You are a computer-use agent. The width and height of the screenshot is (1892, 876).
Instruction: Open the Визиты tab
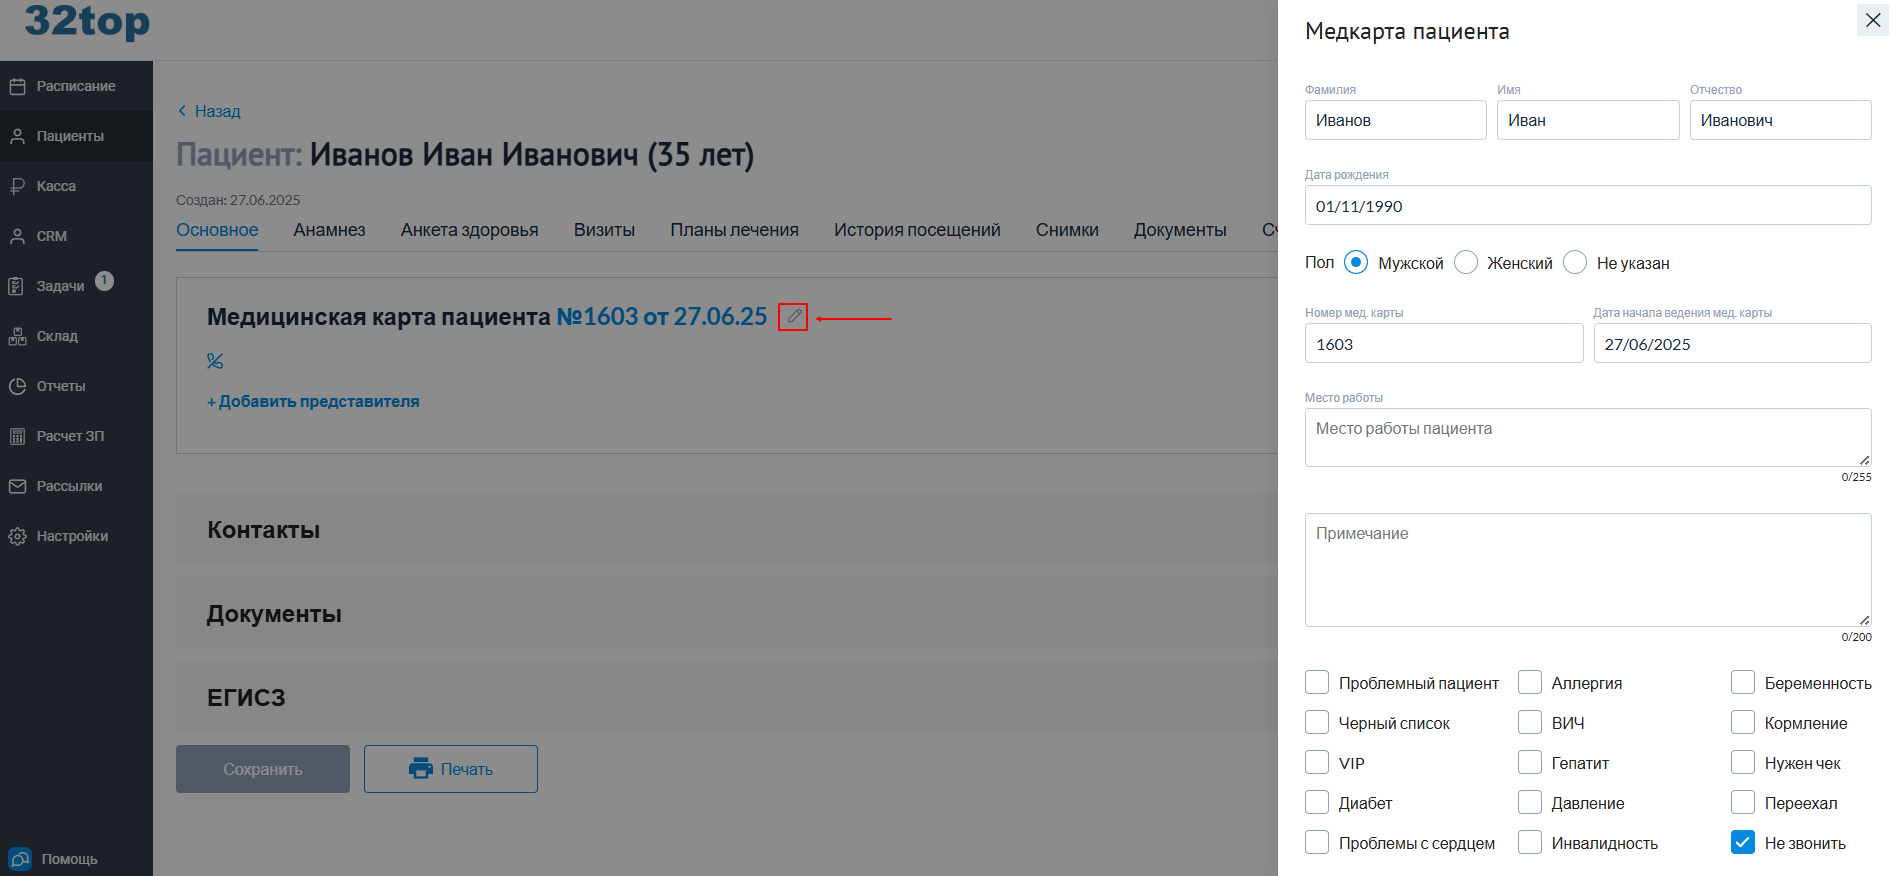[604, 230]
